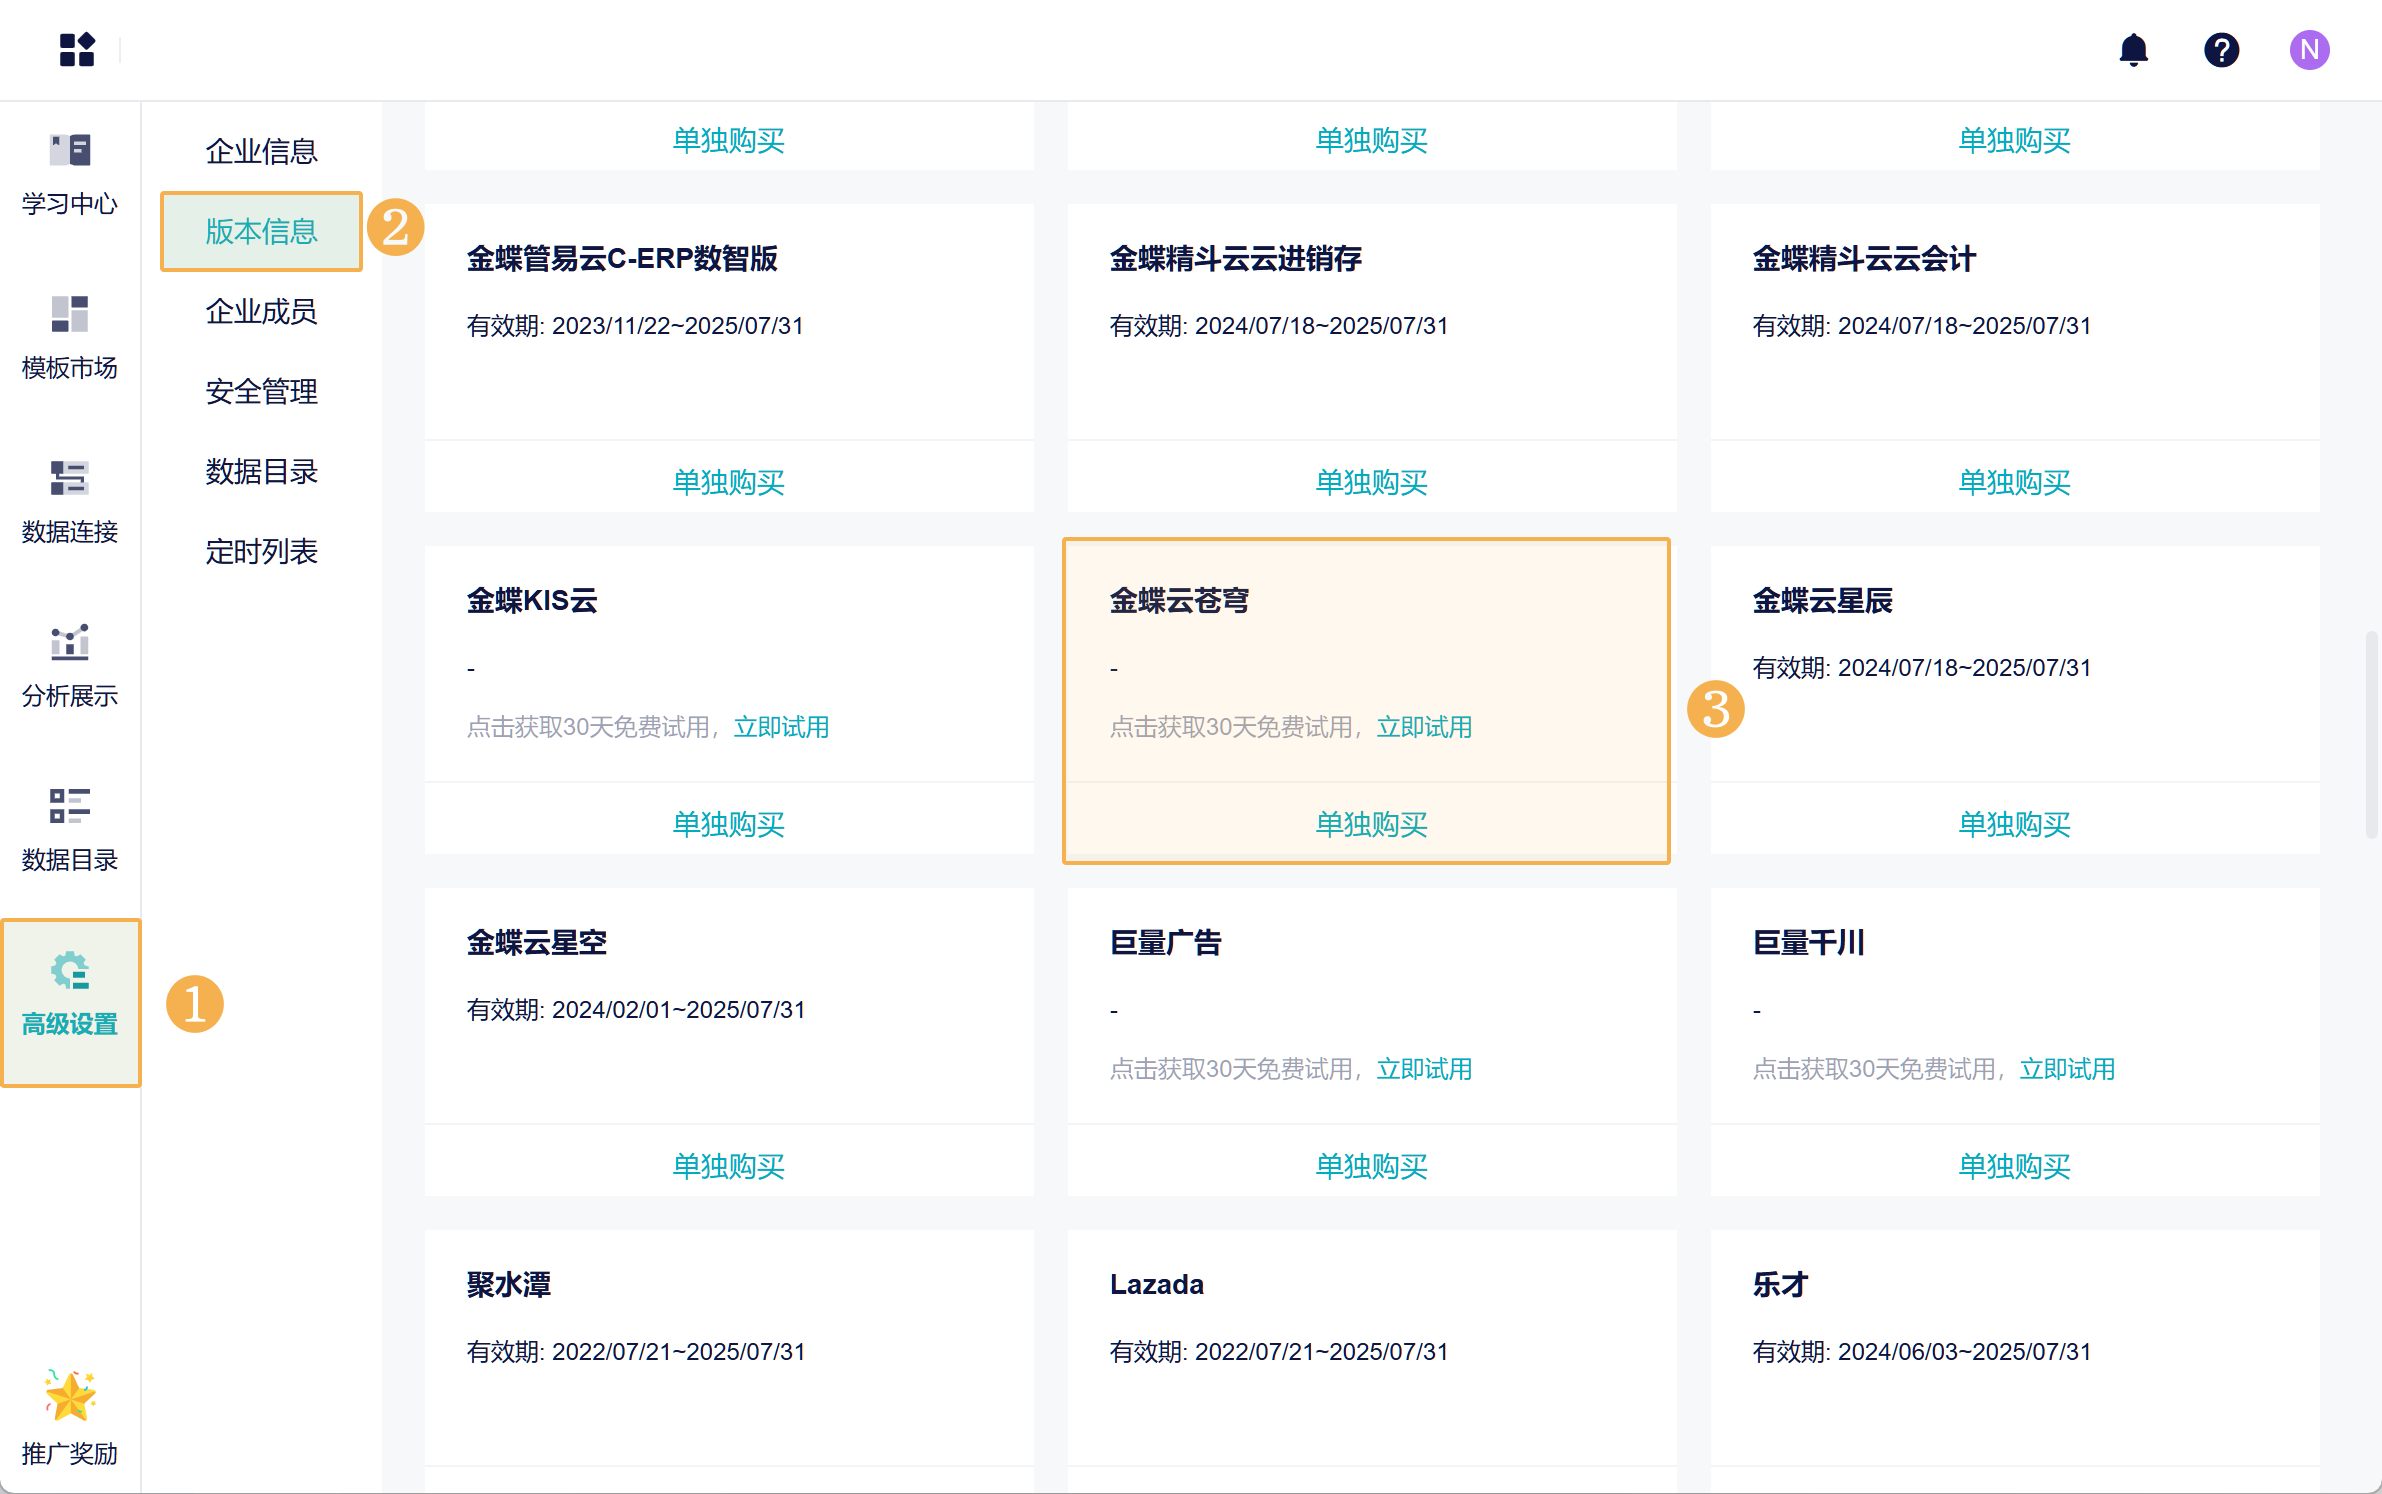Click the 推广奖励 star icon

coord(70,1396)
